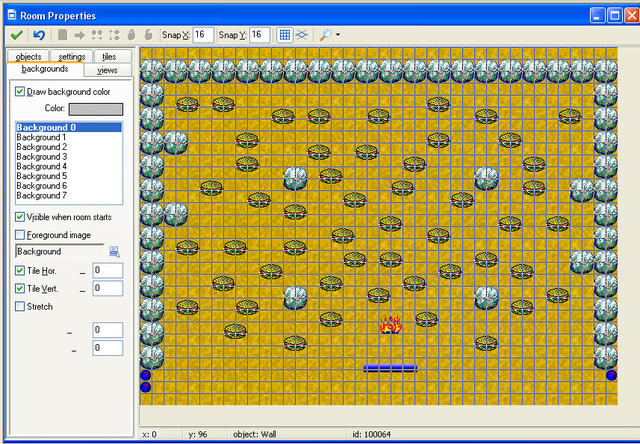
Task: Click the object: Wall status text
Action: pyautogui.click(x=254, y=434)
